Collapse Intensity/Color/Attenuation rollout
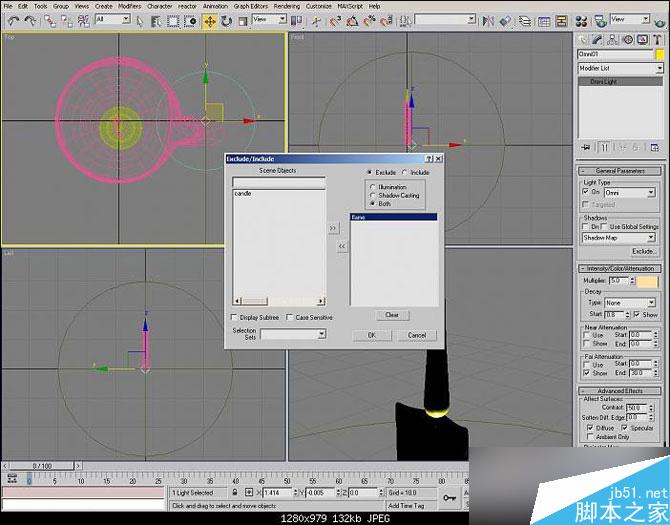This screenshot has height=525, width=670. pos(620,269)
